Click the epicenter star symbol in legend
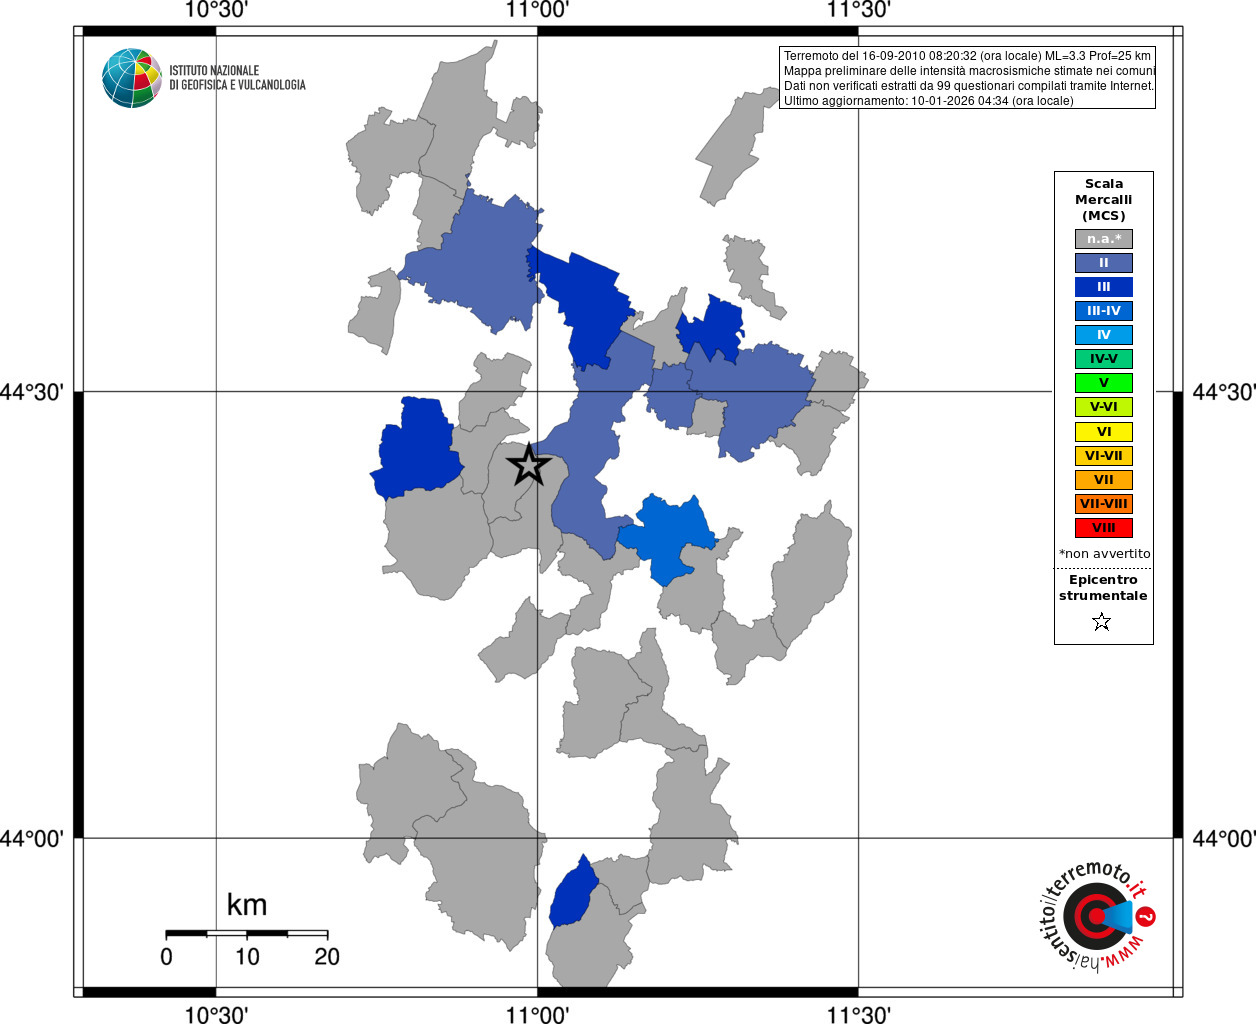 pos(1102,622)
